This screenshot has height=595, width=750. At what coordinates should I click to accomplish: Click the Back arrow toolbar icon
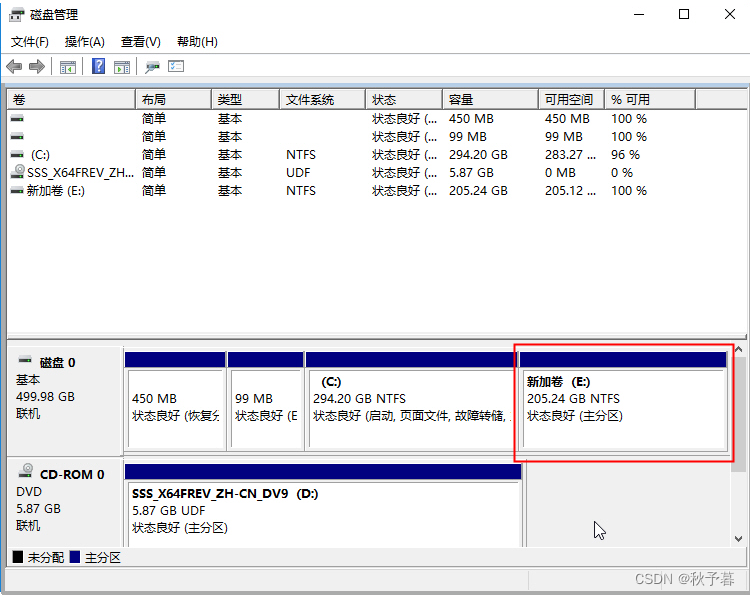coord(14,66)
